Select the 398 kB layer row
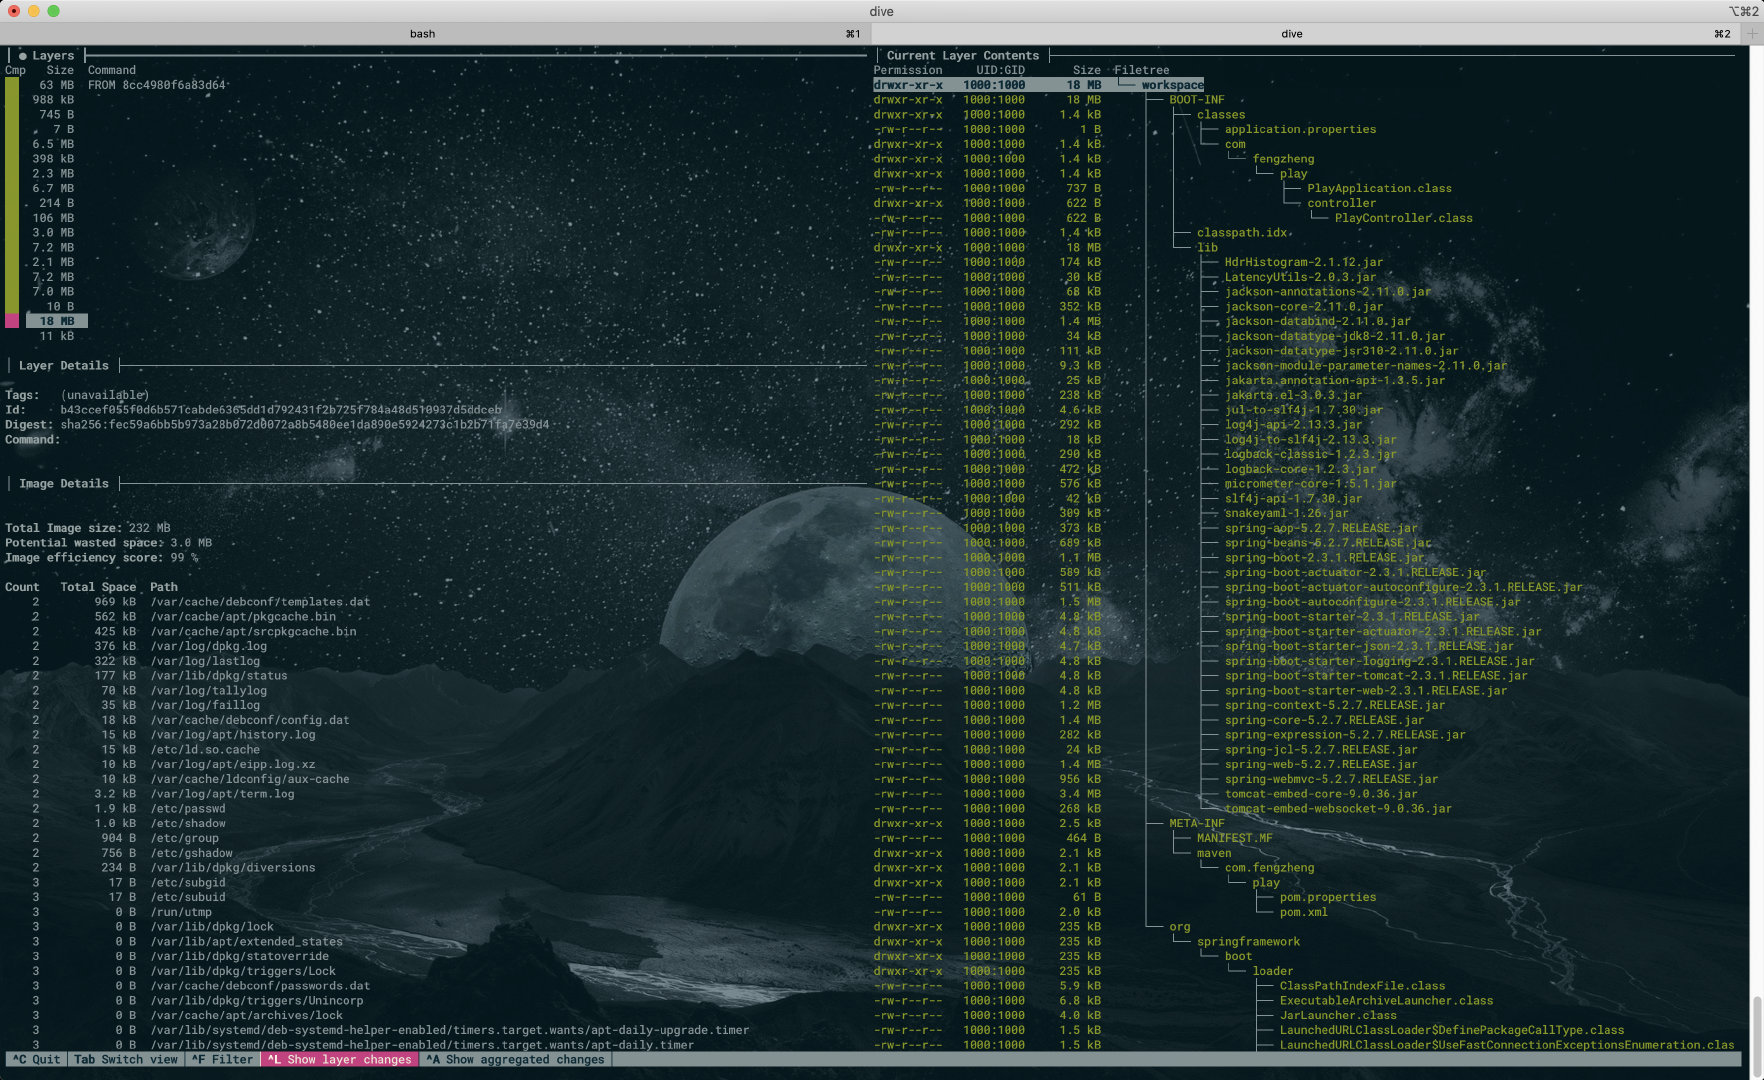 53,159
